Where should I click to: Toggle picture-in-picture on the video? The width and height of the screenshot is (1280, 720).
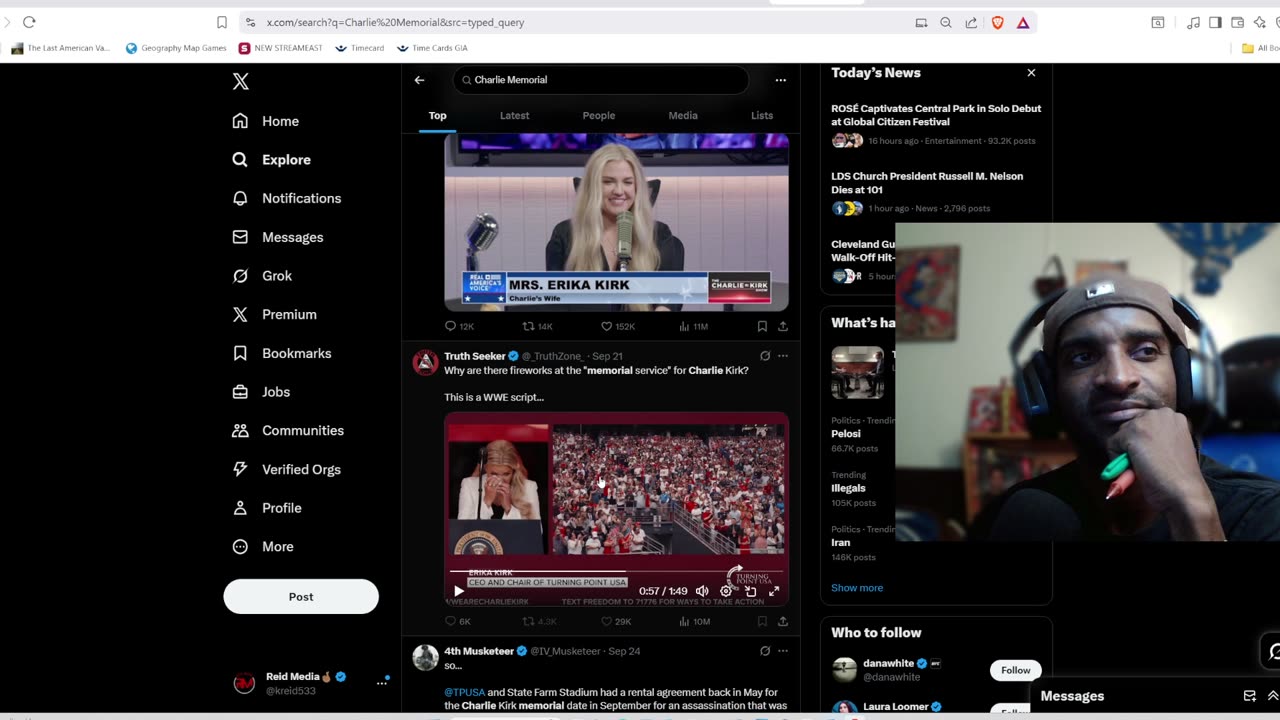click(750, 591)
